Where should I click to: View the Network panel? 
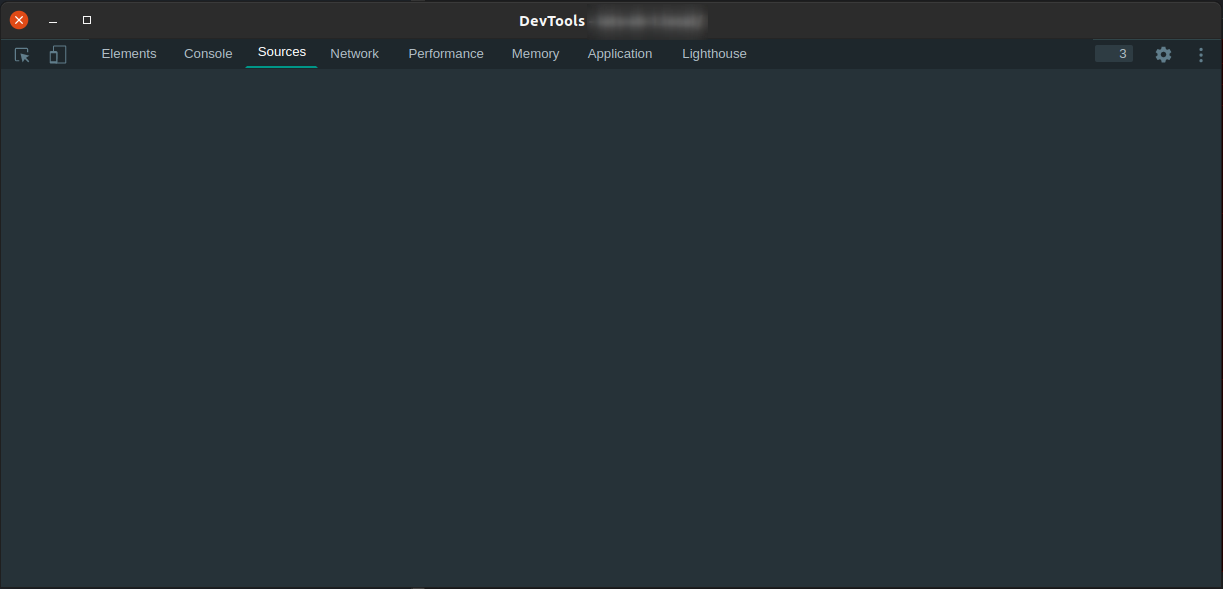(x=354, y=53)
